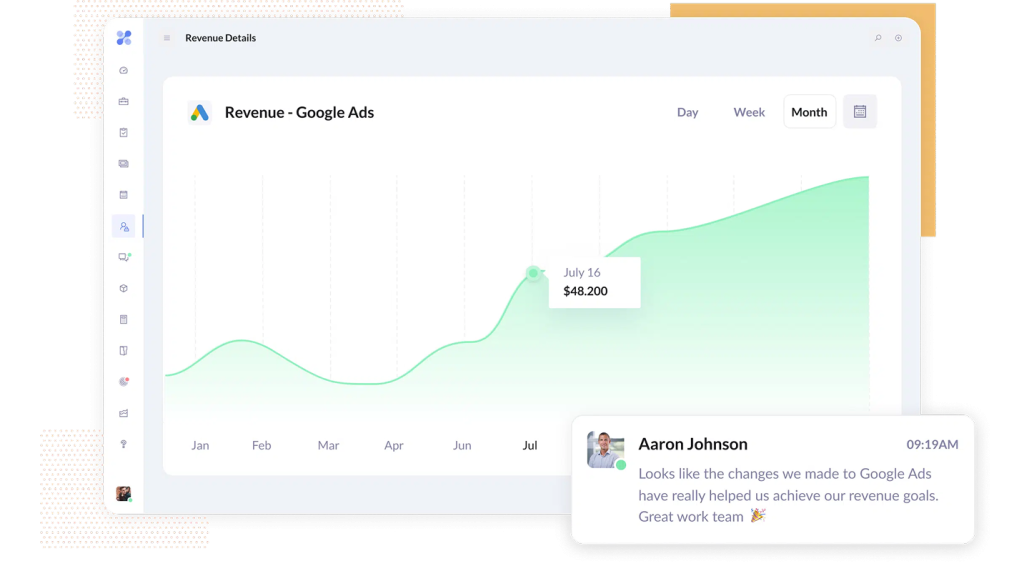Open the briefcase icon in sidebar
This screenshot has width=1024, height=566.
click(124, 101)
